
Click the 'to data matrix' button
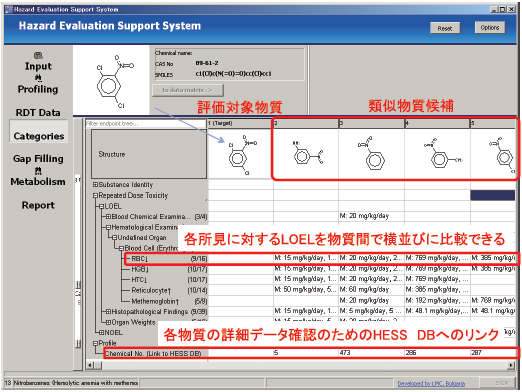click(188, 90)
